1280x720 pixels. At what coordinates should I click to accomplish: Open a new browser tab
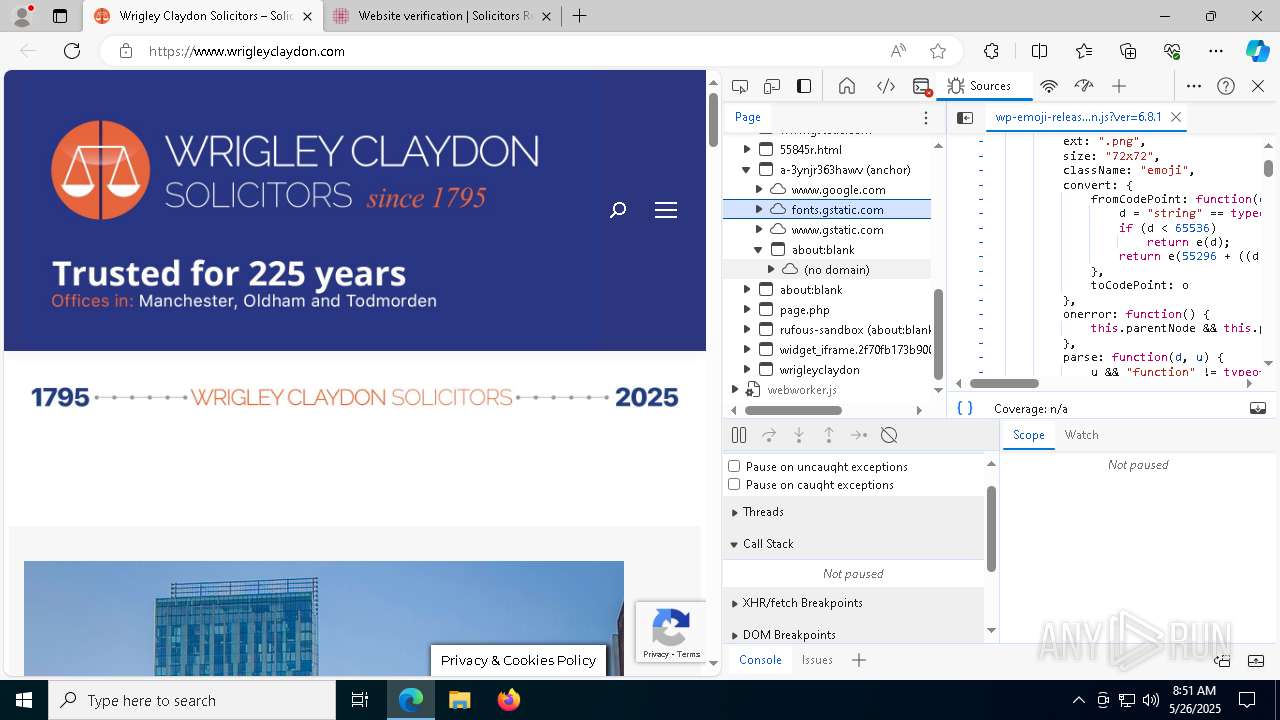(x=580, y=16)
